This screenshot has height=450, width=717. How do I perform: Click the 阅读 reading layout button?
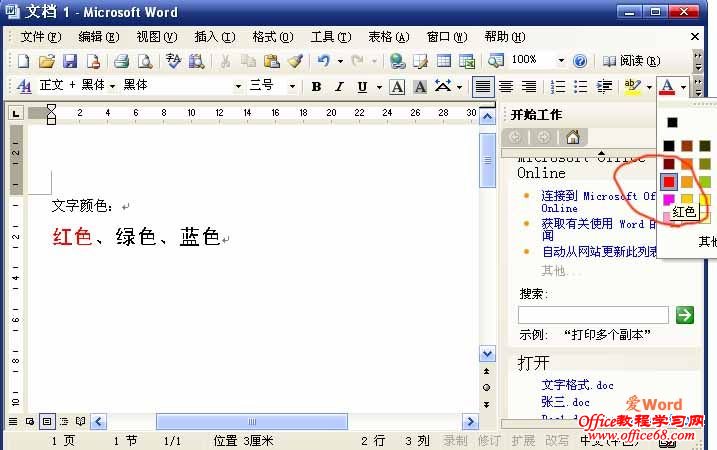click(x=631, y=61)
